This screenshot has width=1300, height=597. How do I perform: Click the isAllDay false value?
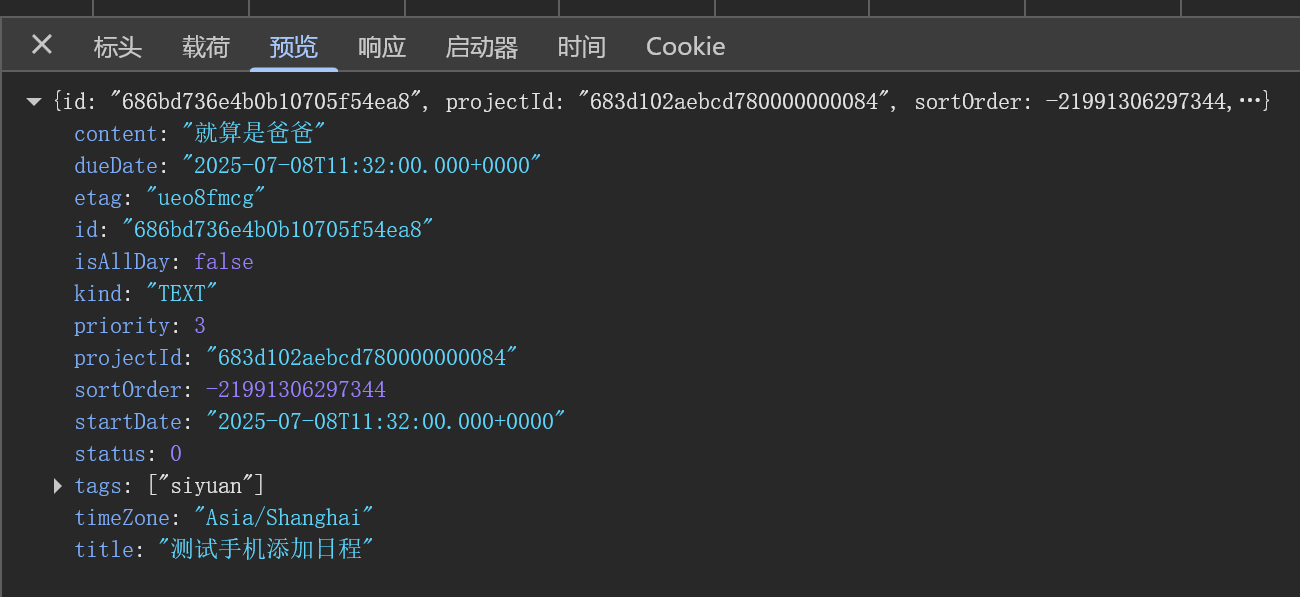223,262
